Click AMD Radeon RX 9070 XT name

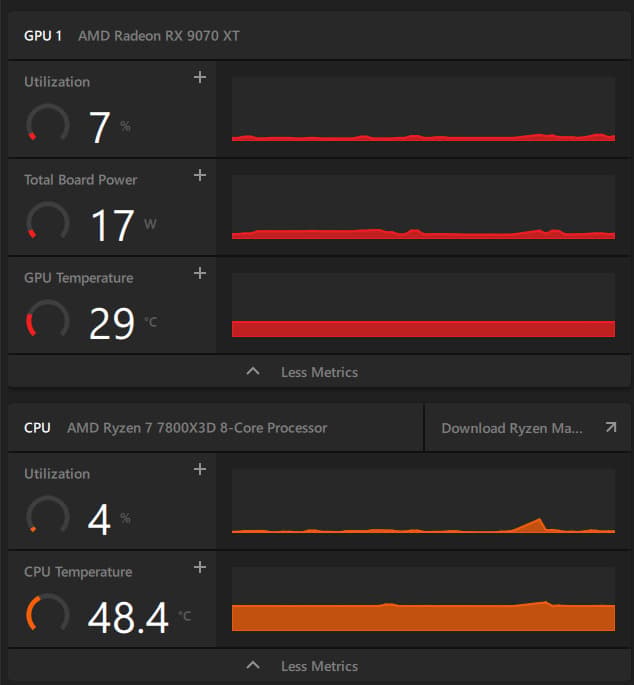tap(159, 36)
